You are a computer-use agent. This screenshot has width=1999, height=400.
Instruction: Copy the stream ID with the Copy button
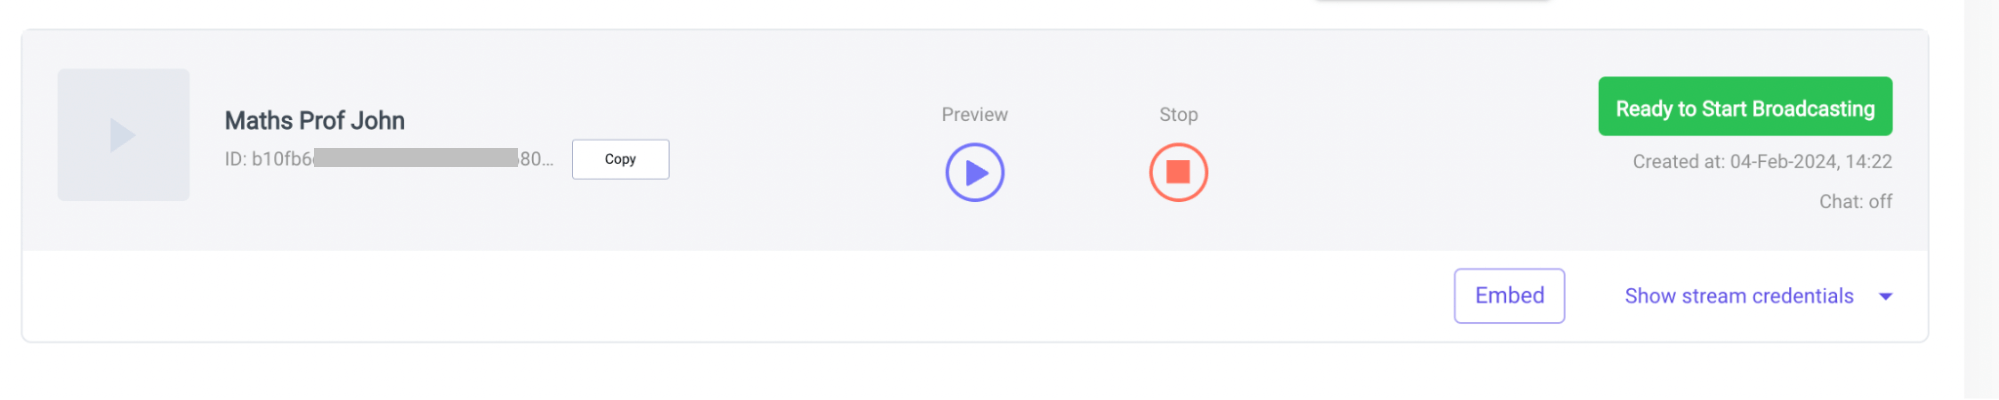[620, 159]
